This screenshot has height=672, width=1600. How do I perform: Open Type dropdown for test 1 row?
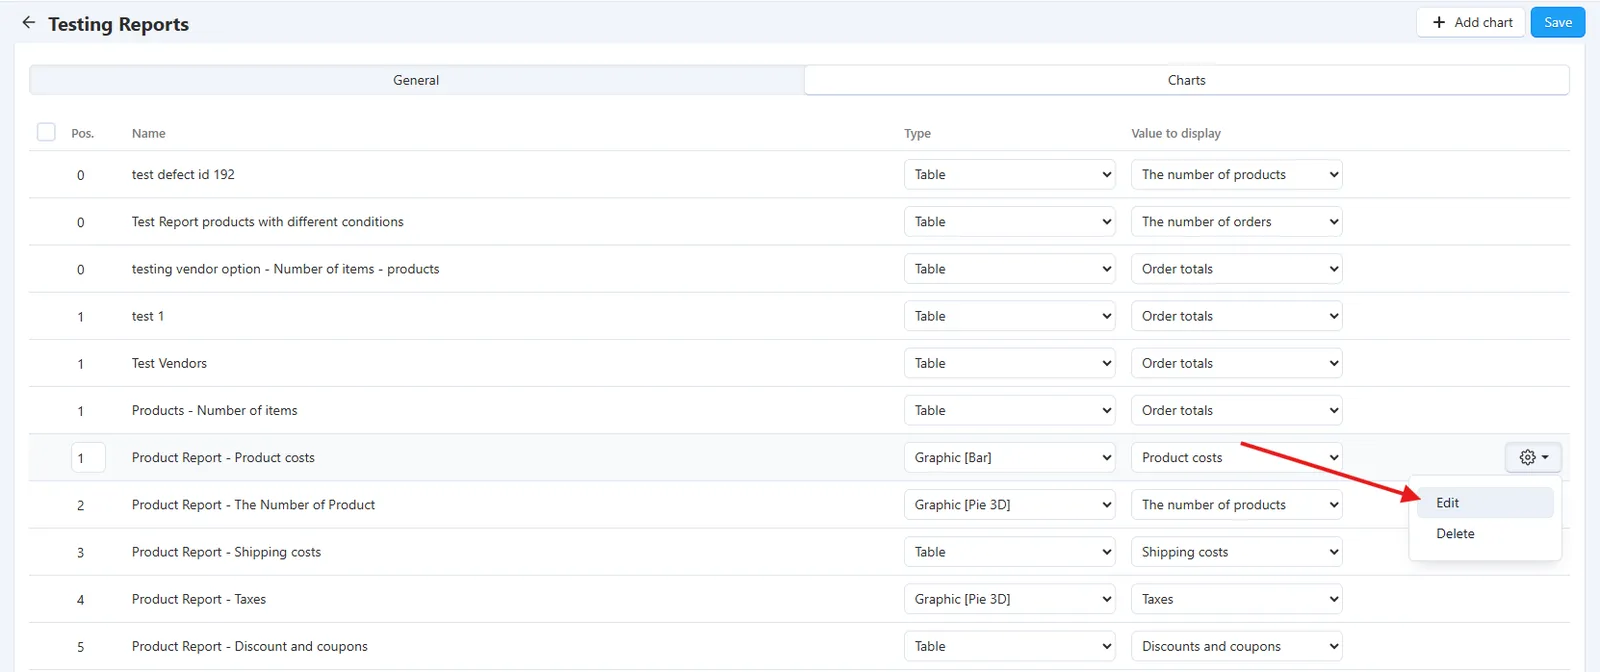1010,316
